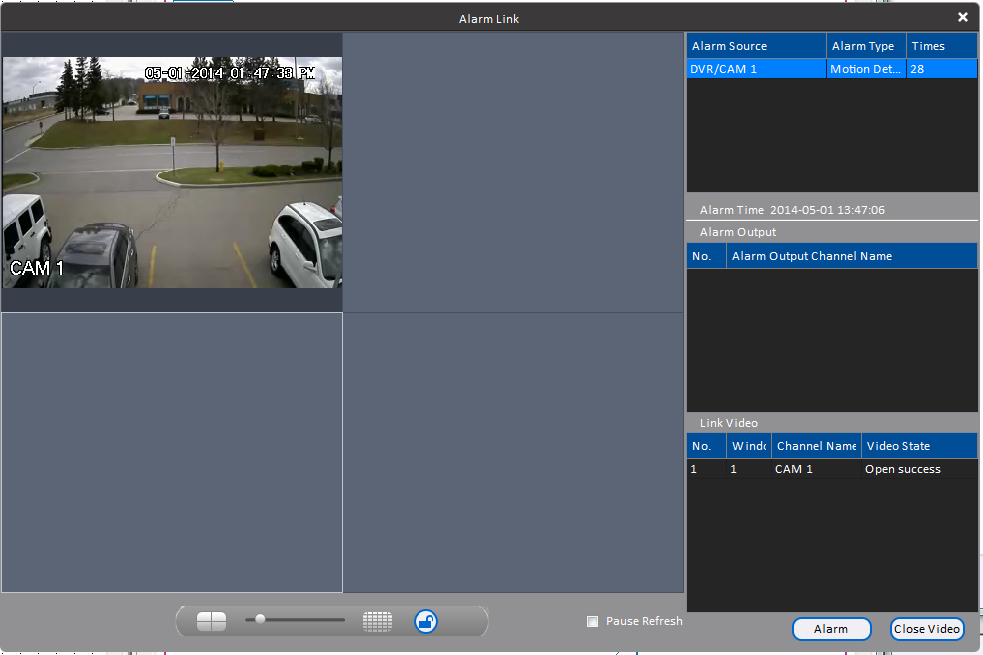The image size is (983, 655).
Task: Click the blue unlock padlock icon
Action: click(x=426, y=621)
